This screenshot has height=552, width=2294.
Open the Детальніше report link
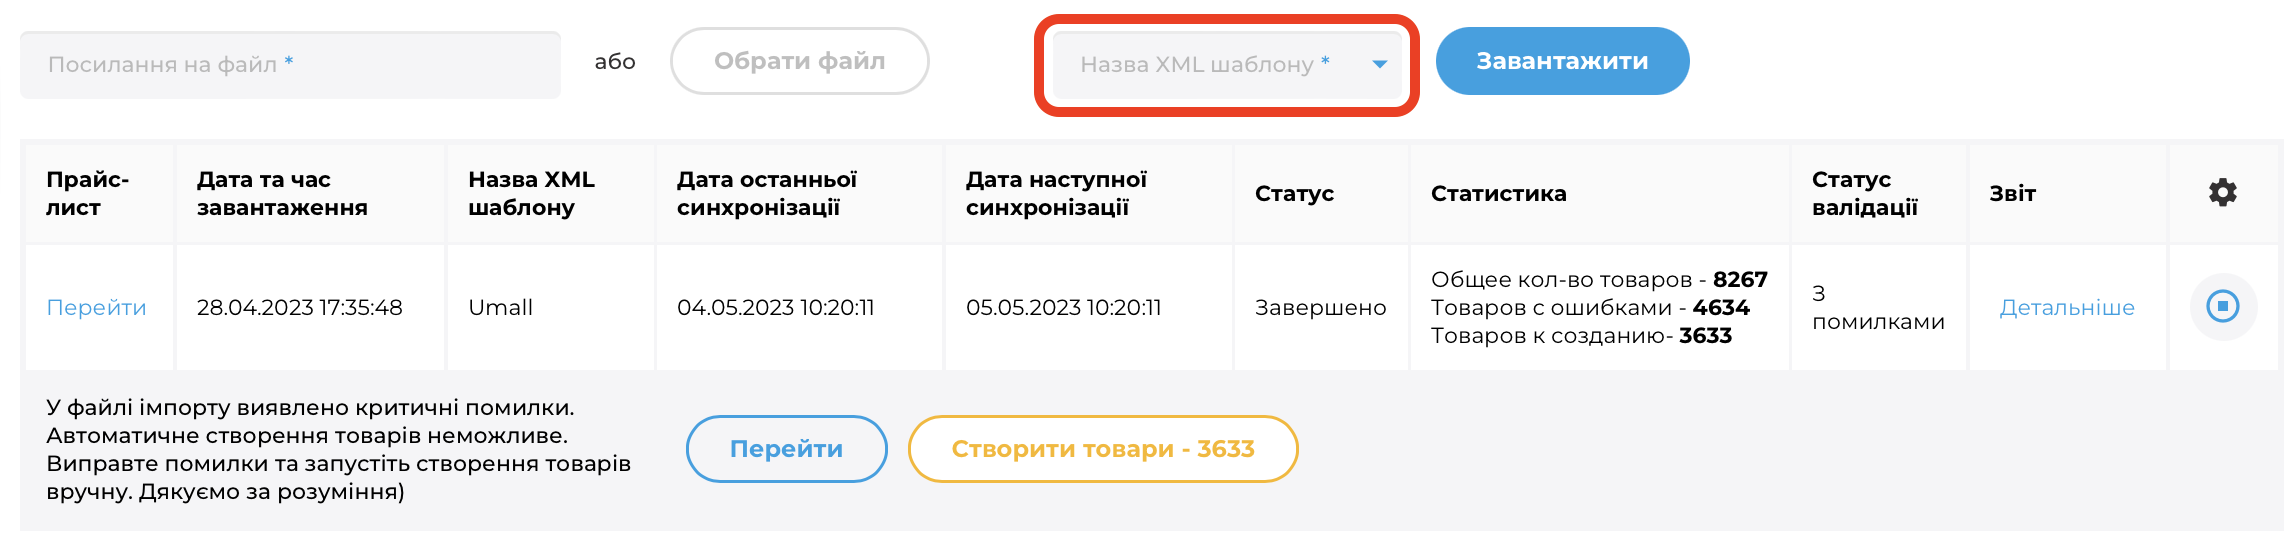2066,308
